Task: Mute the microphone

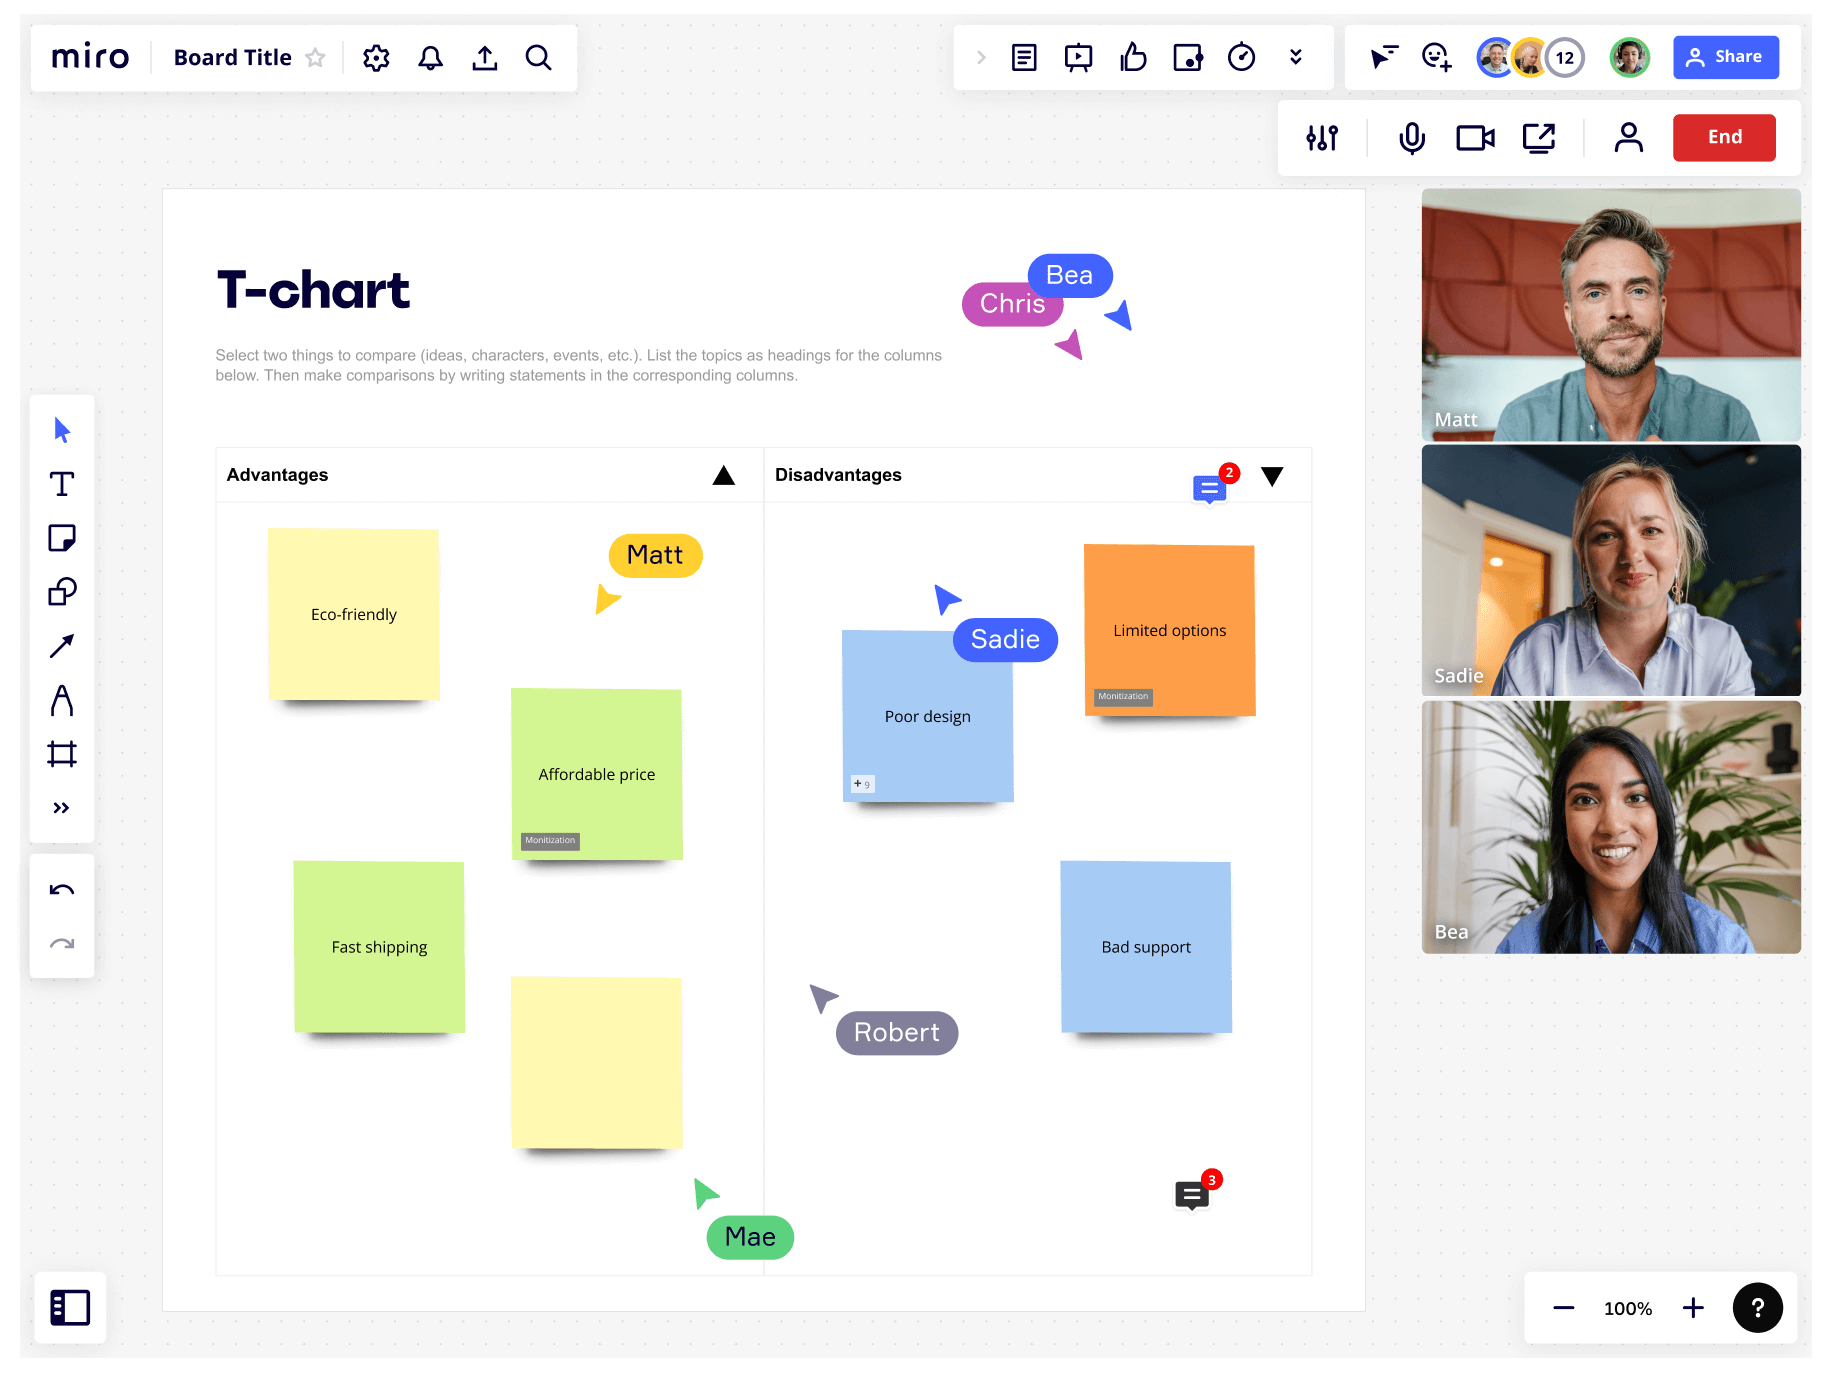Action: point(1411,138)
